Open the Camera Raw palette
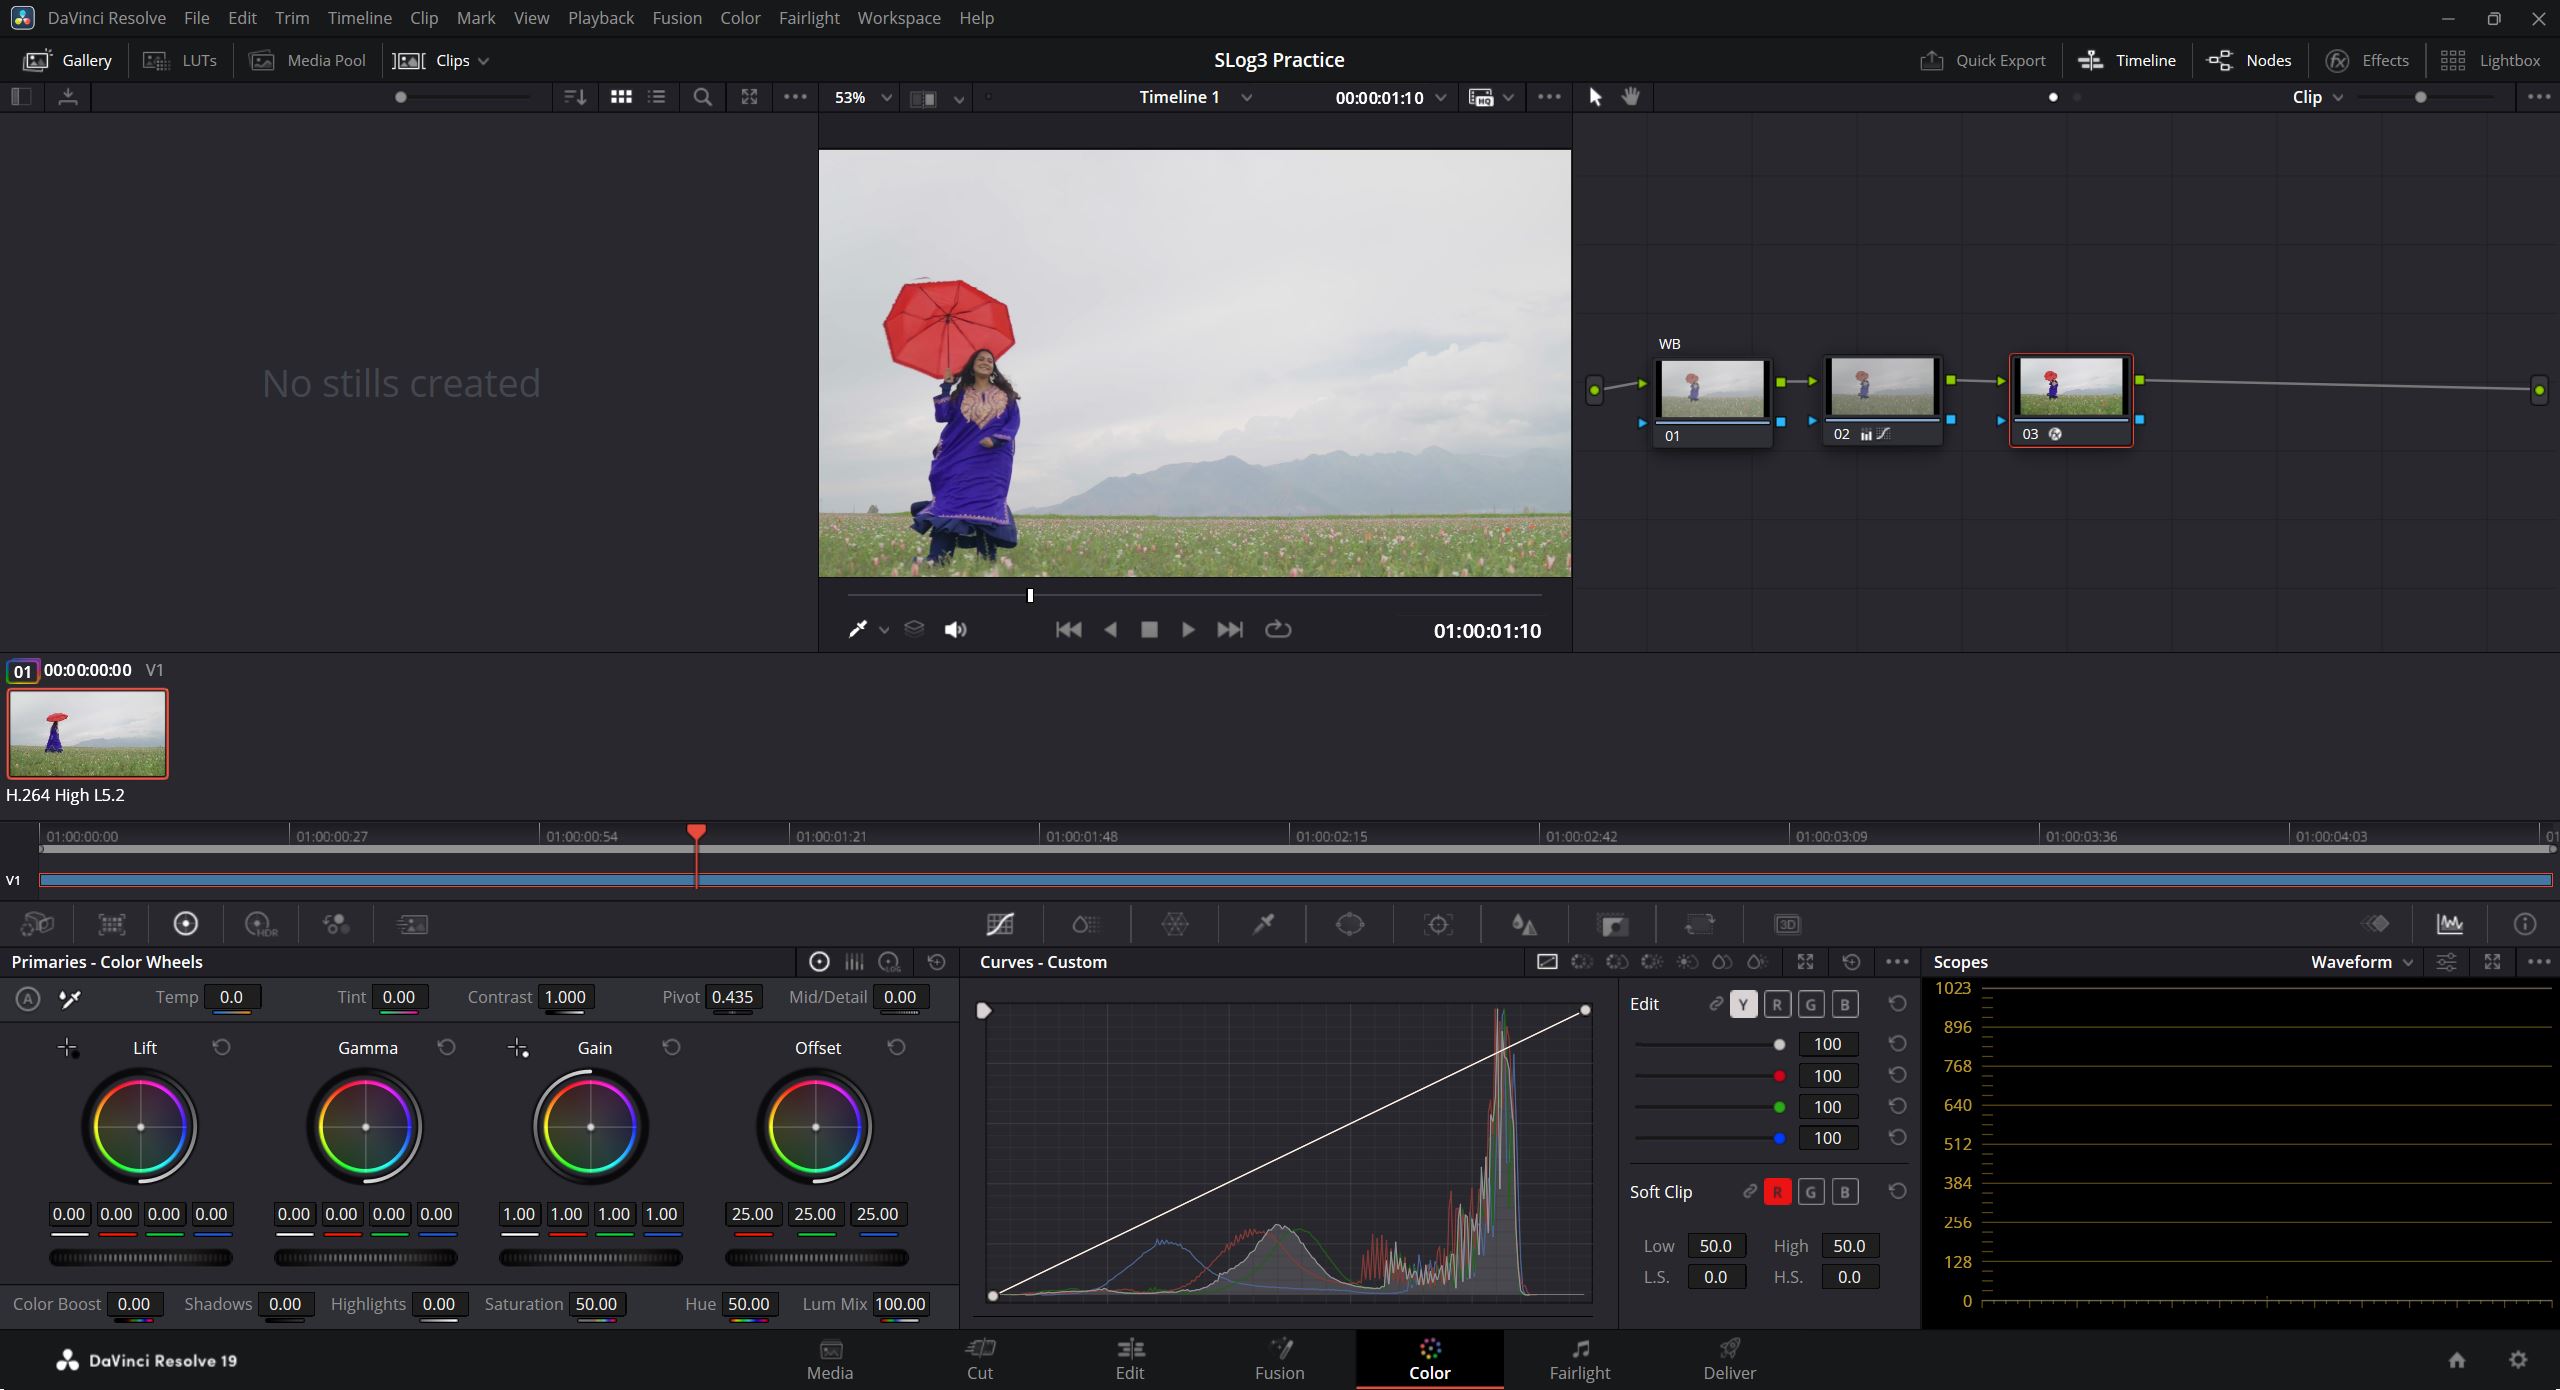The height and width of the screenshot is (1390, 2560). 37,924
